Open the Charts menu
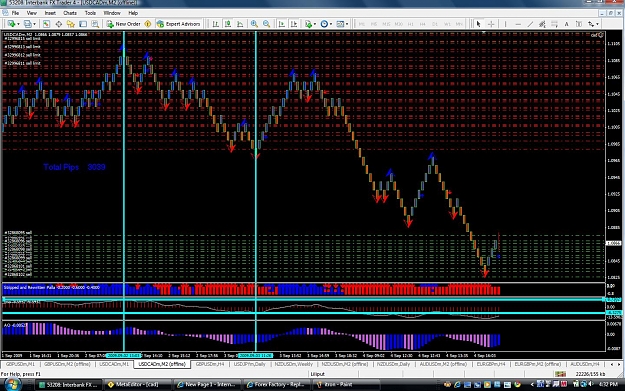625x391 pixels. 70,13
